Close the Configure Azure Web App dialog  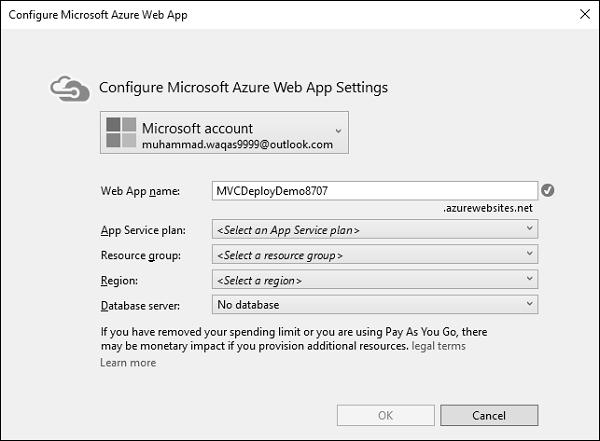point(583,15)
